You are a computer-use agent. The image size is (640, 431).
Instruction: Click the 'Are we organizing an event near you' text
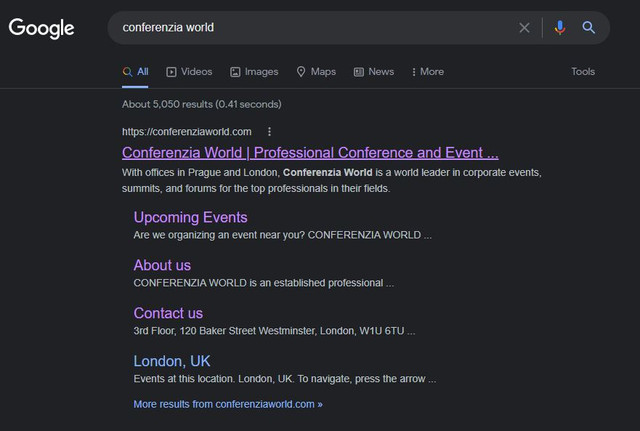282,235
